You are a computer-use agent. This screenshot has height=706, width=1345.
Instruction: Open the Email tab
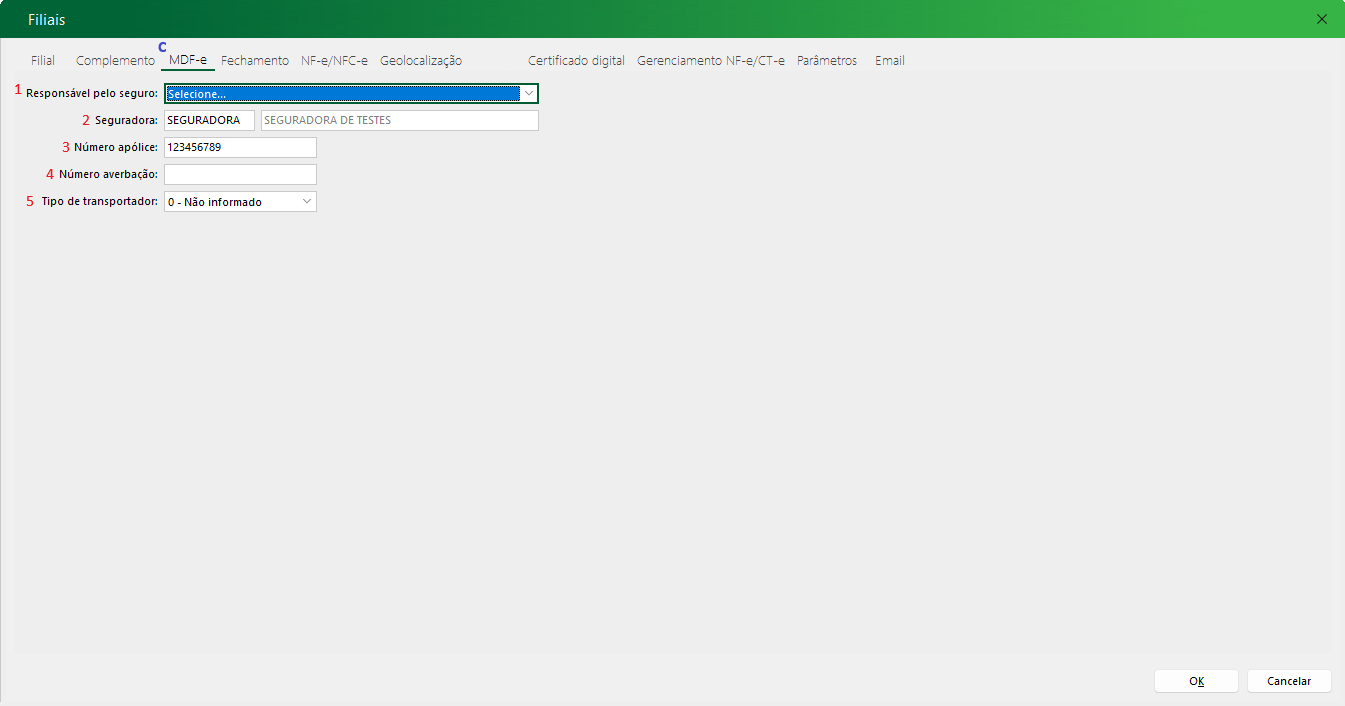tap(889, 61)
